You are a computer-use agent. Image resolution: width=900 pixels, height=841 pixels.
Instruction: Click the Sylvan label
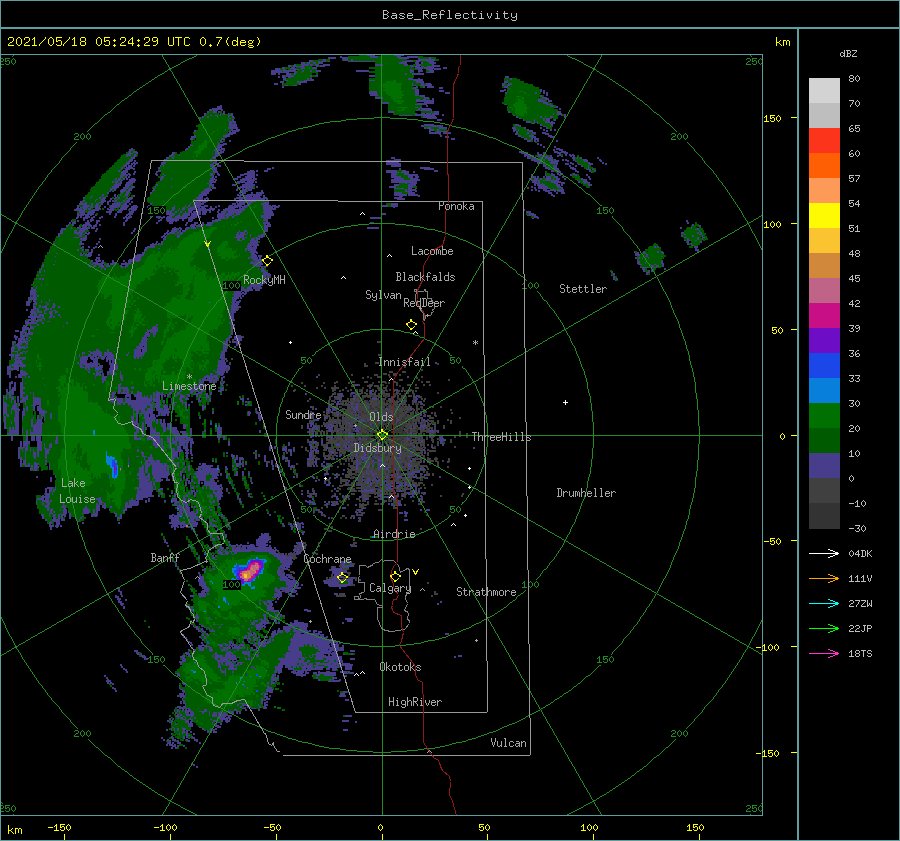pos(383,295)
